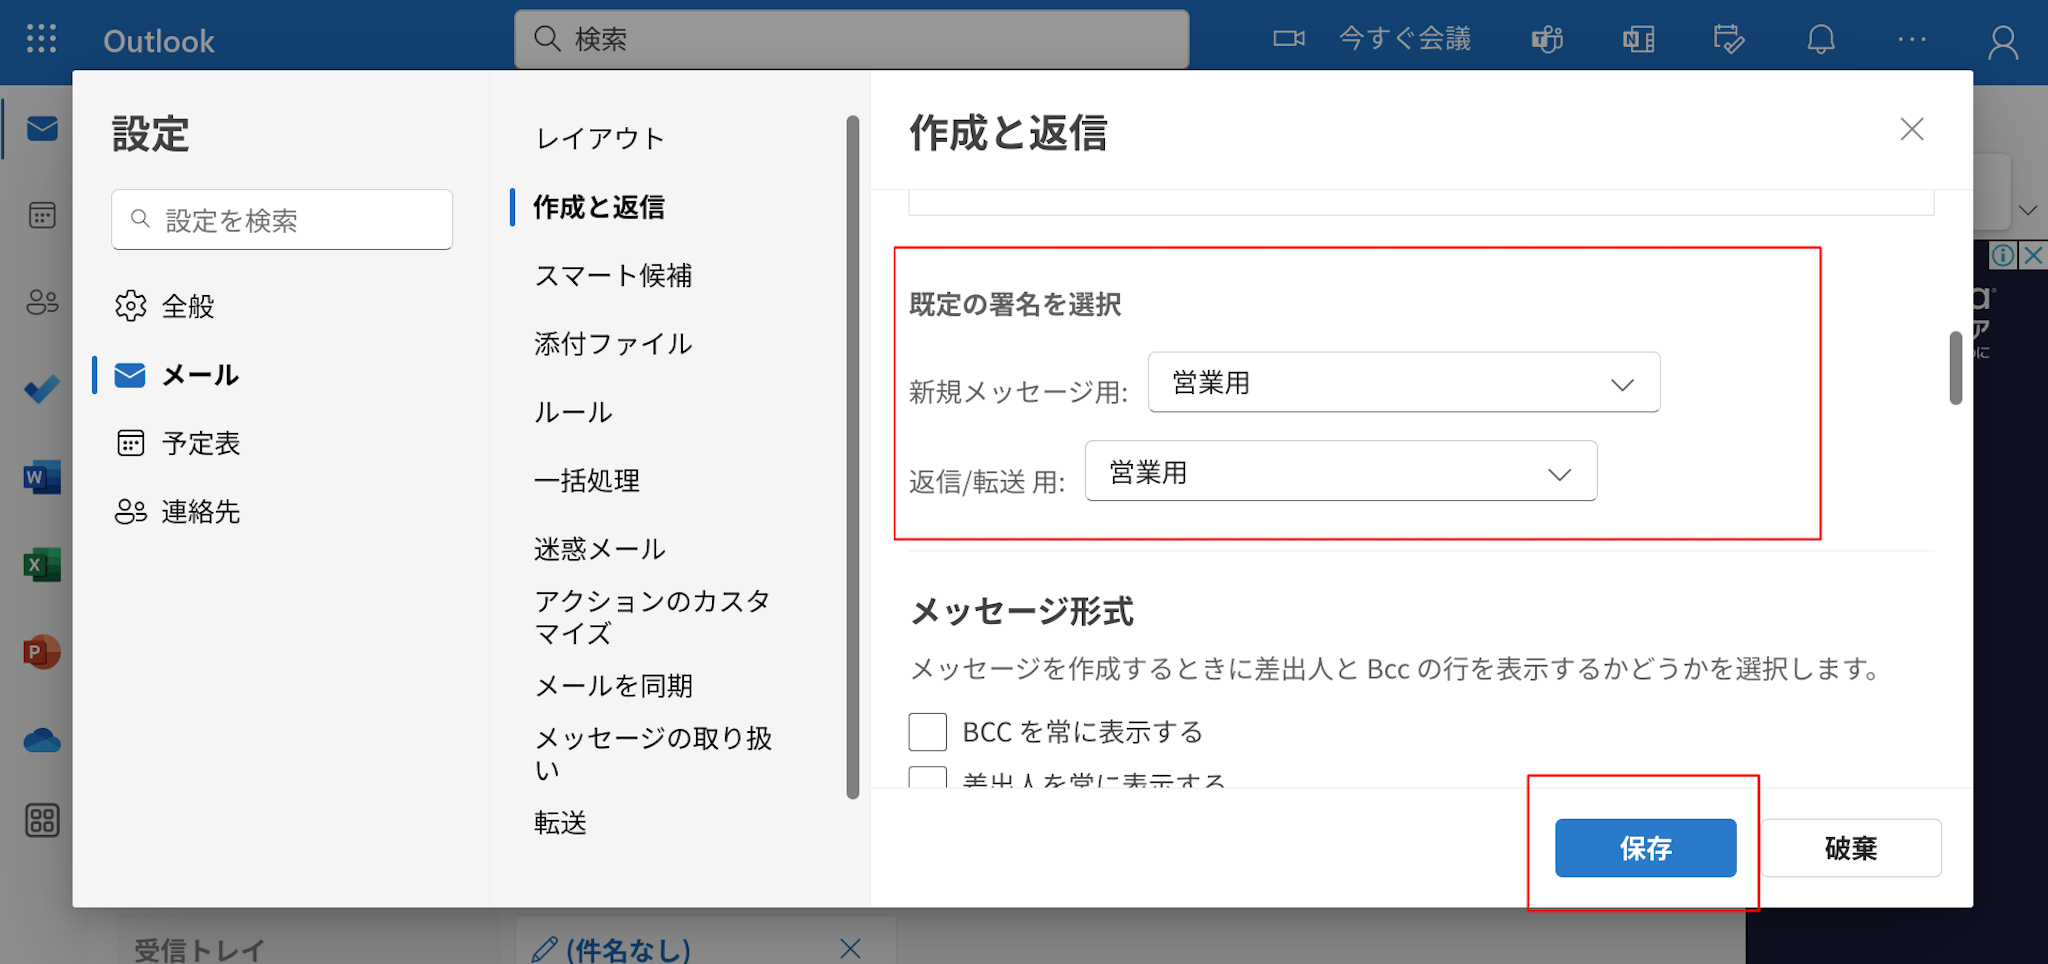Click the Word app icon in sidebar
Screen dimensions: 2048x964
tap(42, 478)
